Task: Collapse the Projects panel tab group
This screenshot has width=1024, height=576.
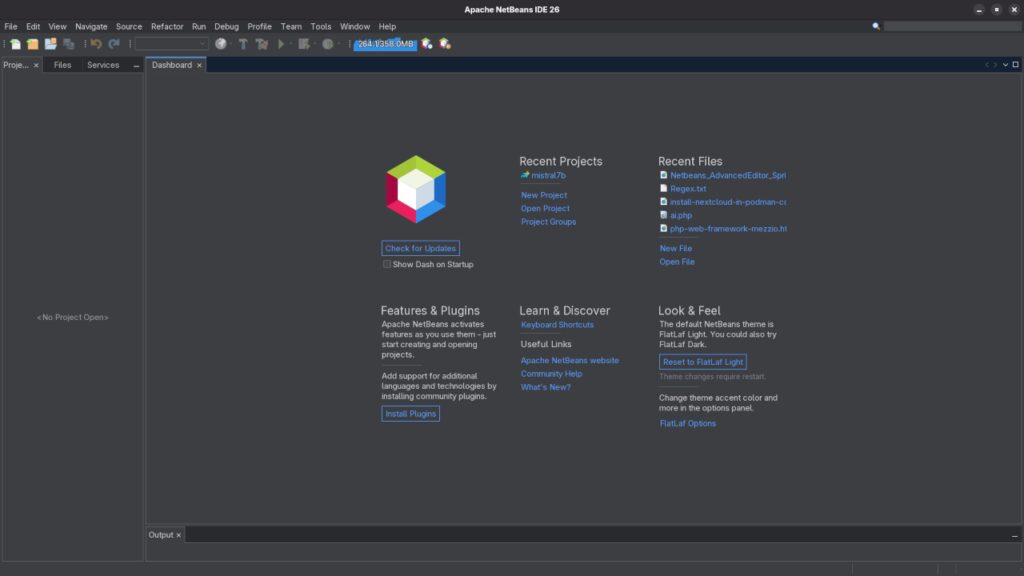Action: click(137, 64)
